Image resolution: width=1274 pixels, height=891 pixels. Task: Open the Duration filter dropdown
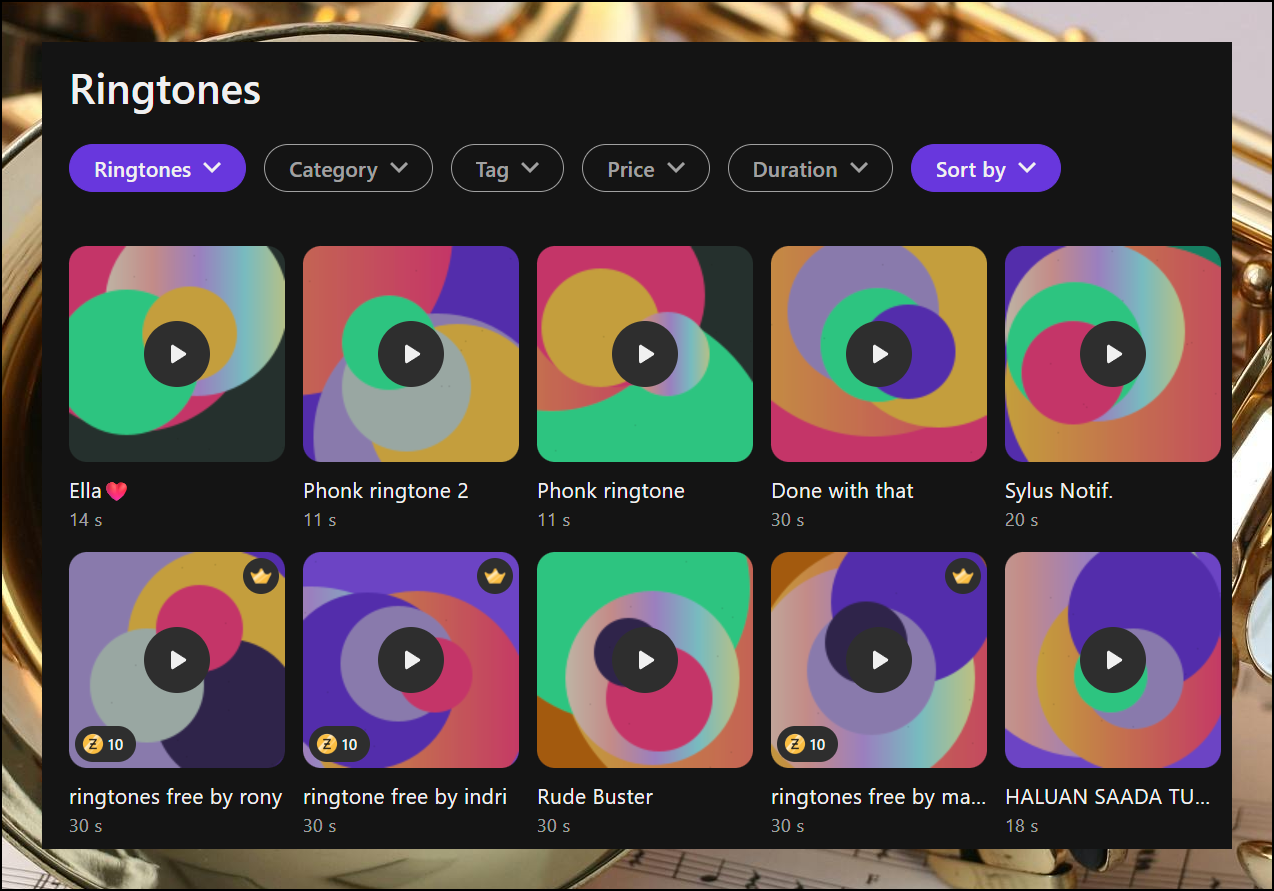pos(810,168)
